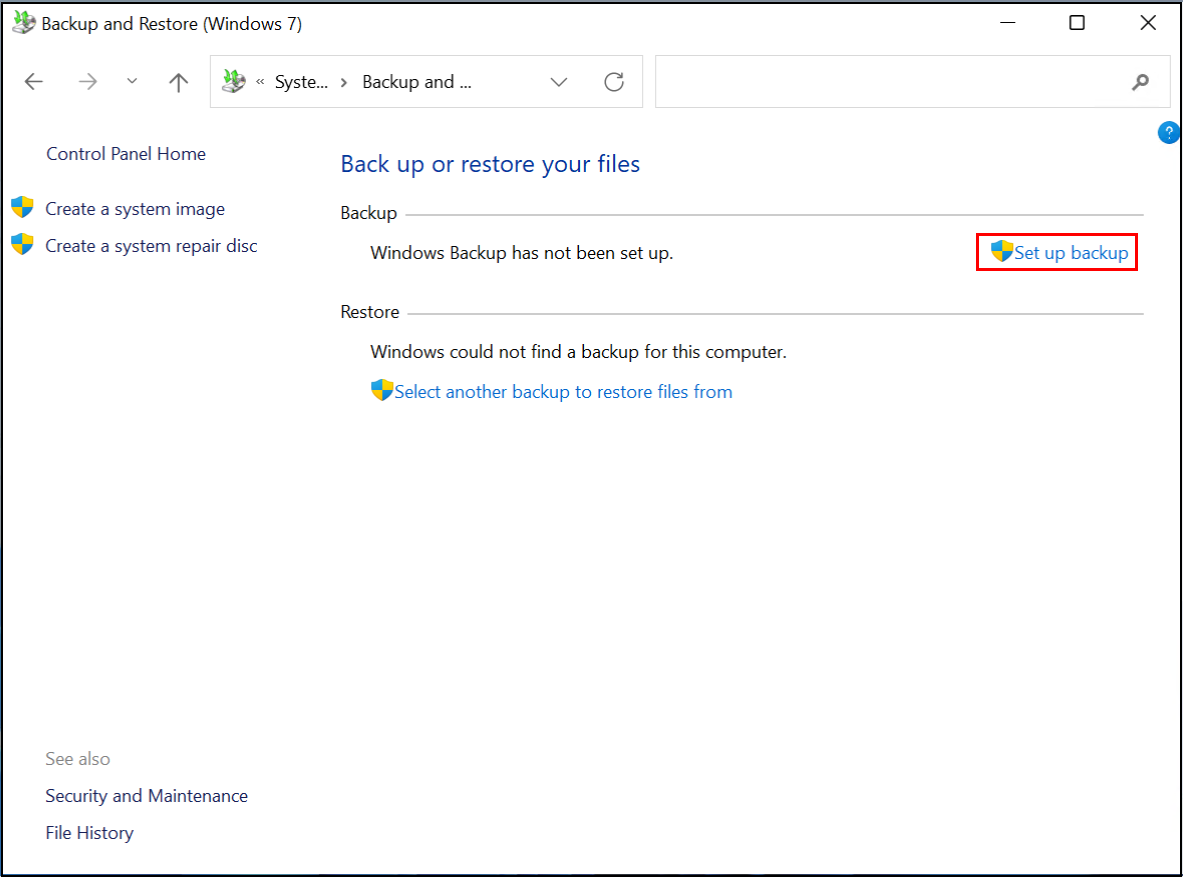
Task: Select the 'Backup and ...' breadcrumb segment
Action: point(416,82)
